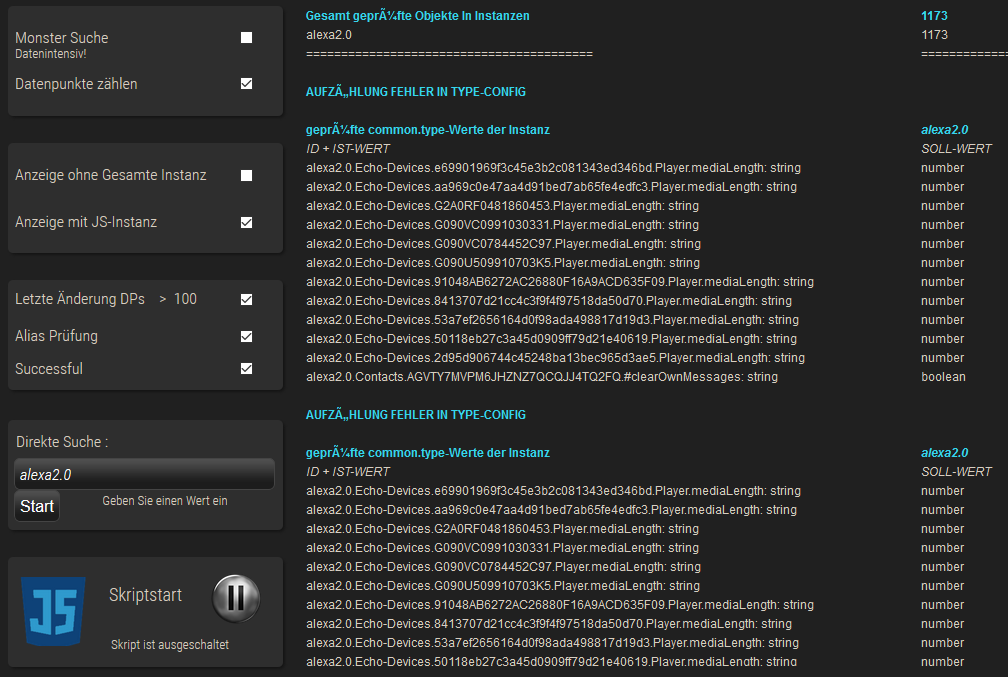Toggle the Letzte Änderung DPs checkbox

246,300
